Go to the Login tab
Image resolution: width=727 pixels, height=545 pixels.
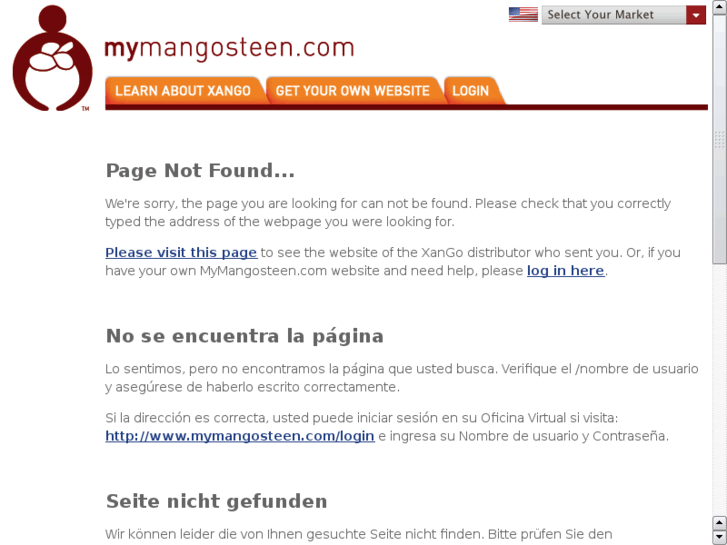[472, 90]
